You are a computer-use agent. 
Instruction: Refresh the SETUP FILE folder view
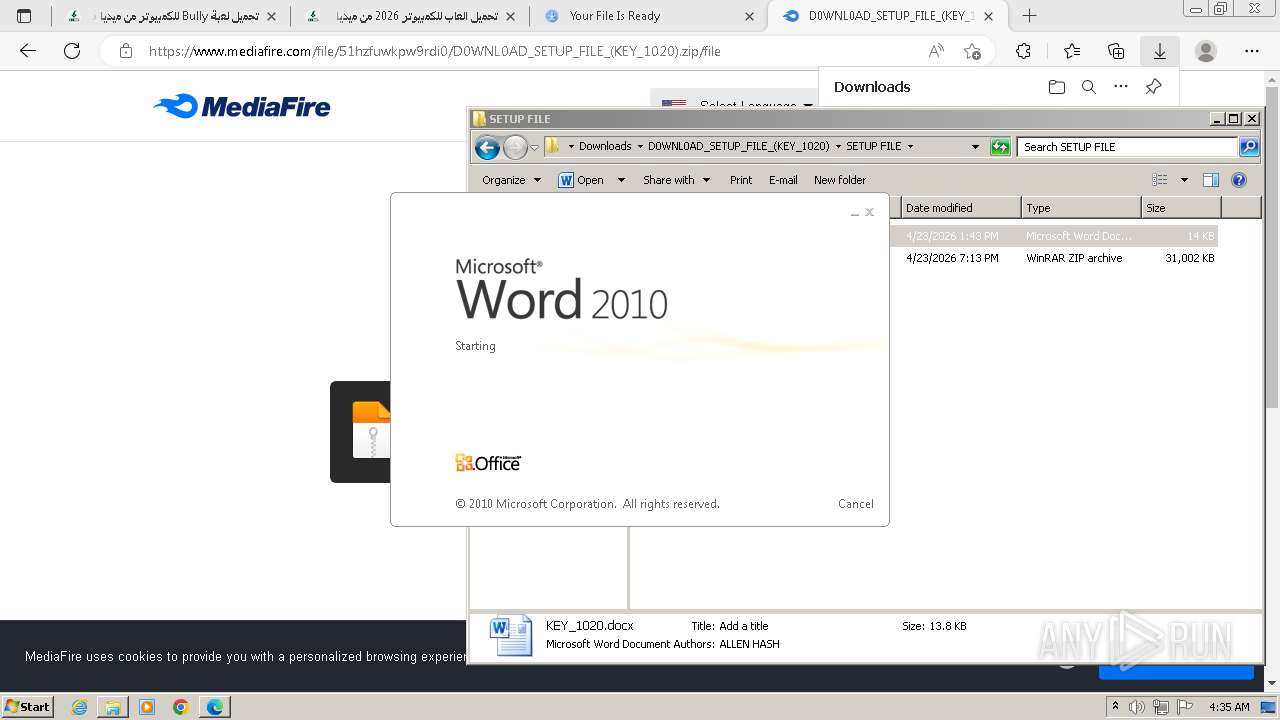click(1000, 147)
